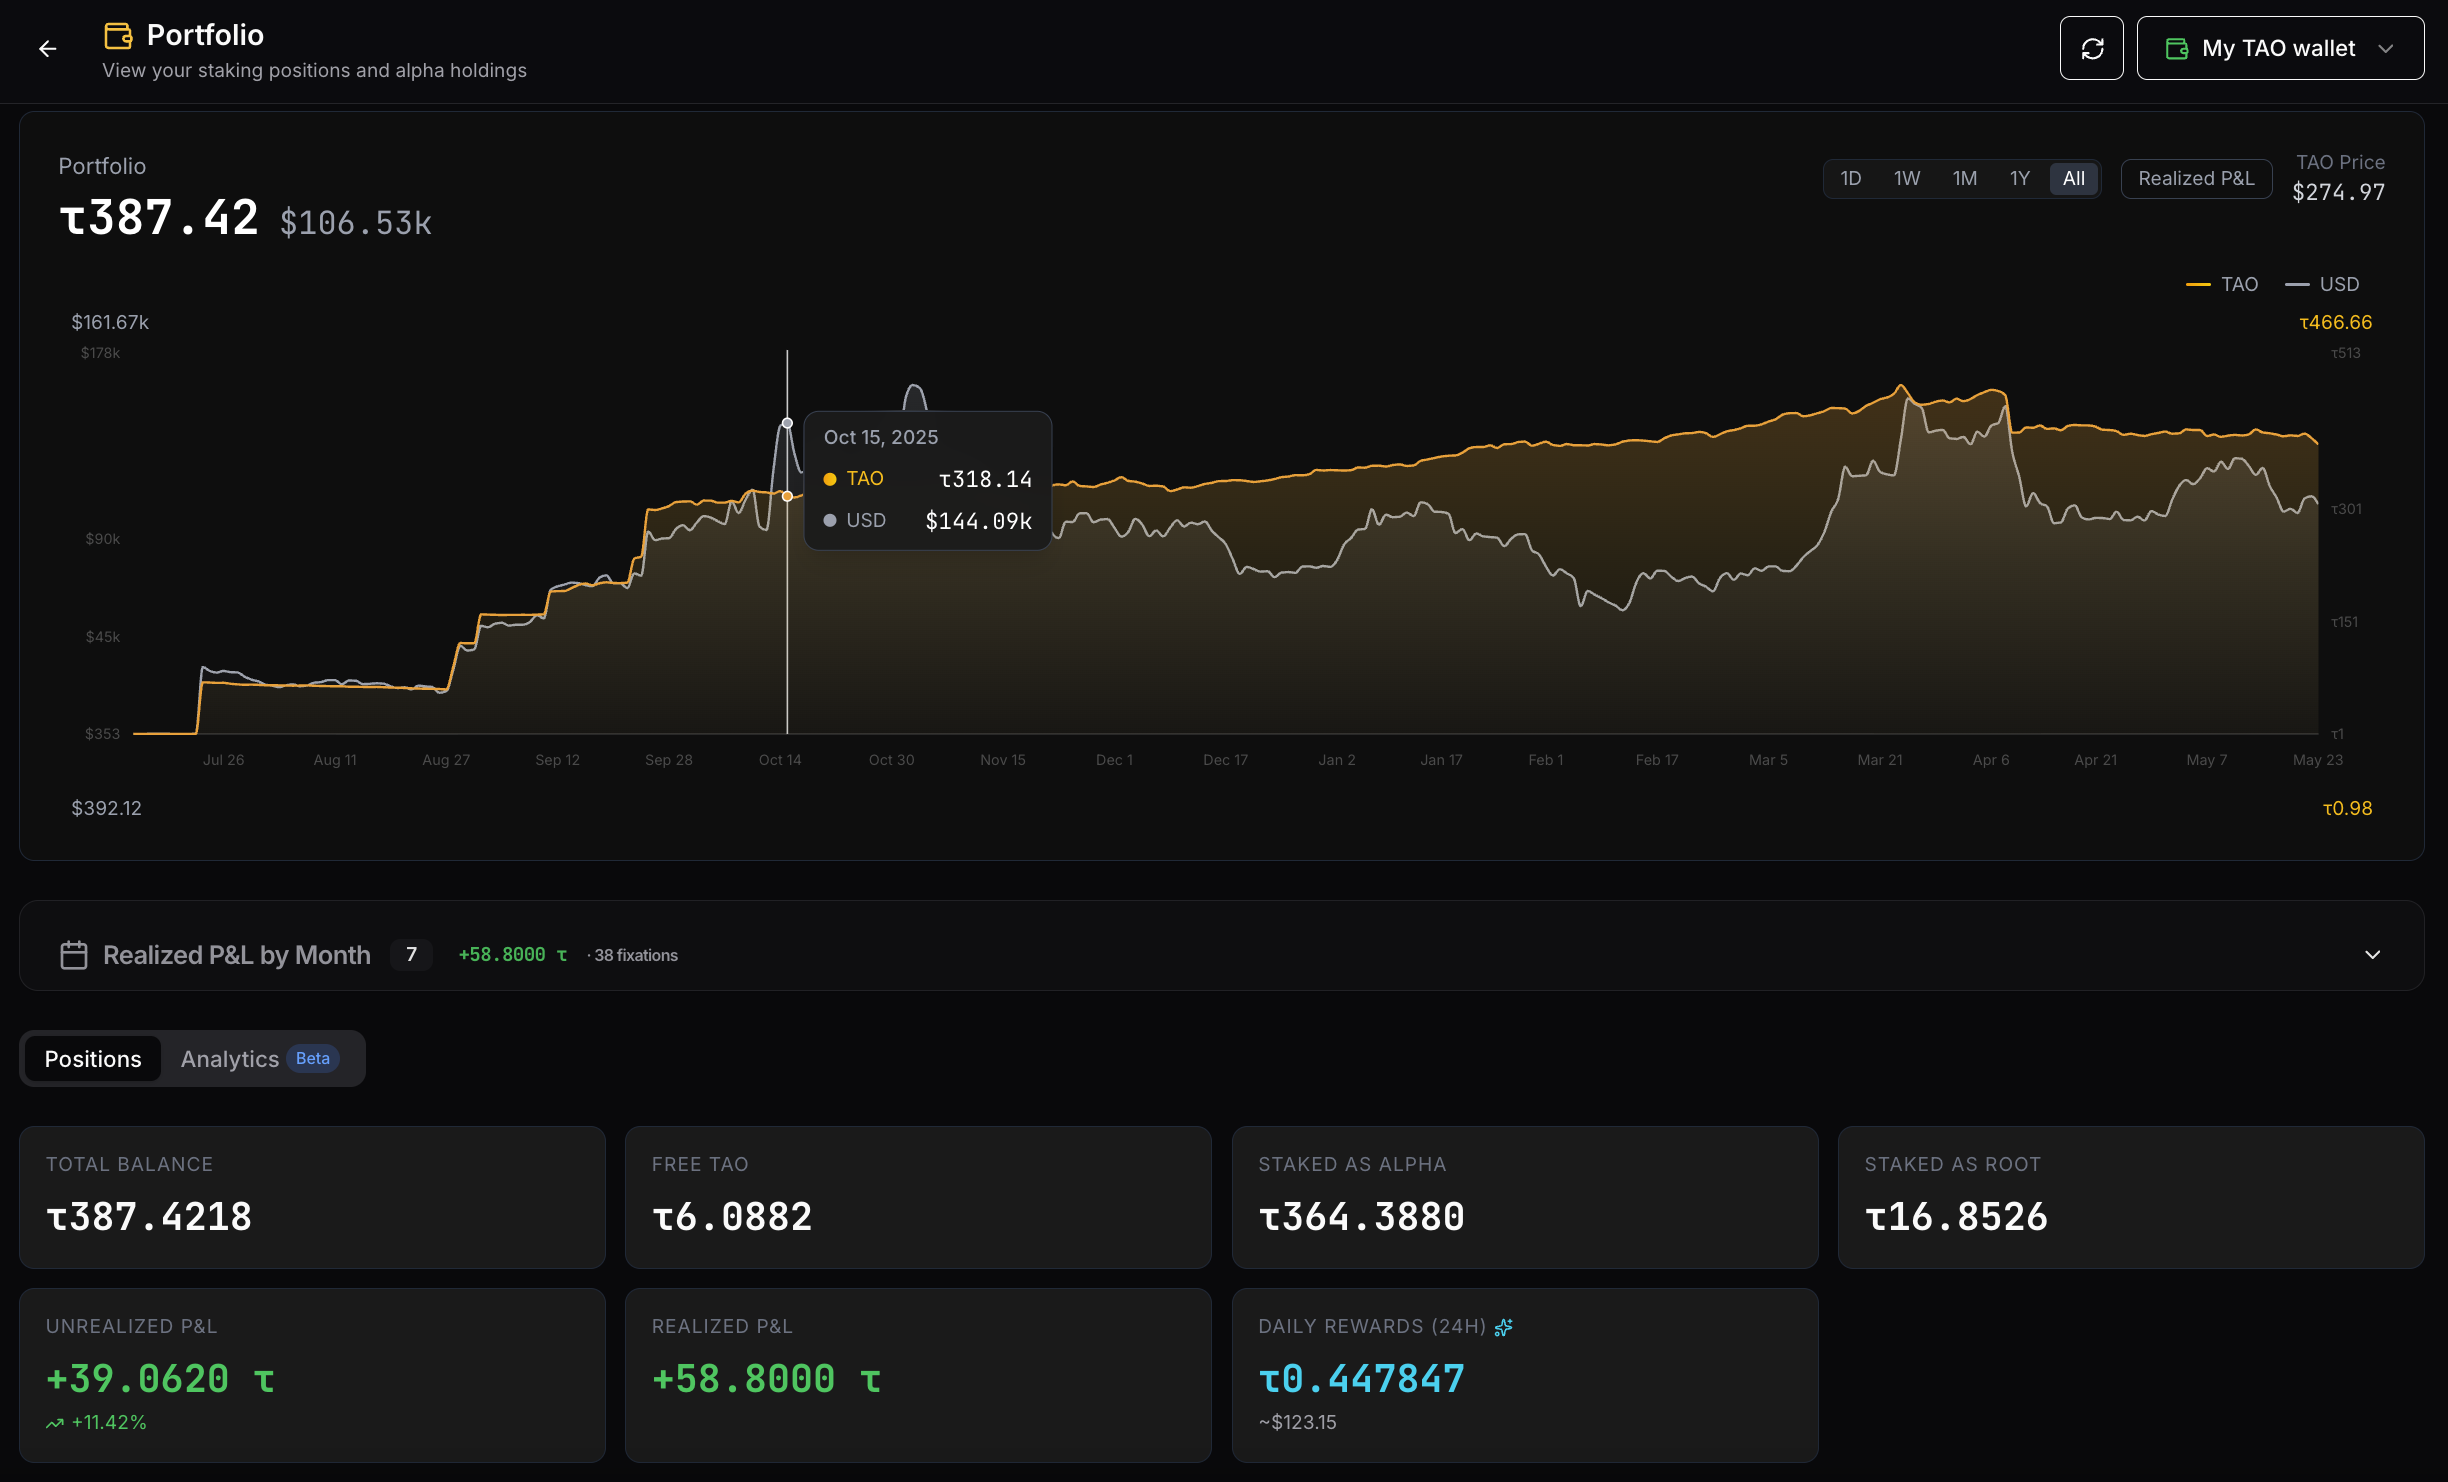Click the Beta badge on Analytics tab
Viewport: 2448px width, 1482px height.
coord(313,1059)
